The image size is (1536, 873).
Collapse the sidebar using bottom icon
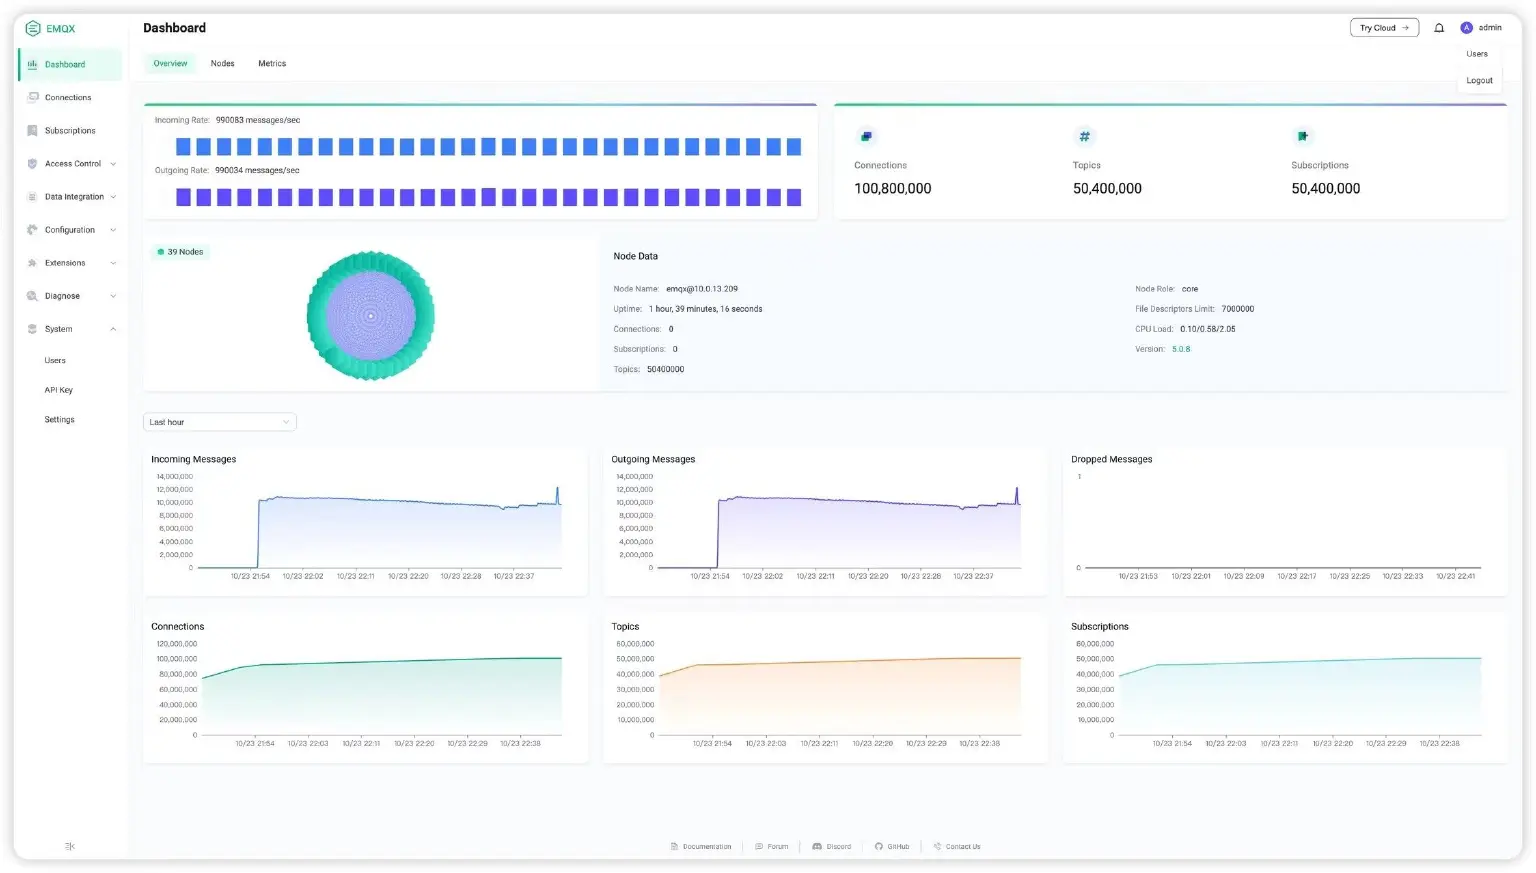[69, 846]
